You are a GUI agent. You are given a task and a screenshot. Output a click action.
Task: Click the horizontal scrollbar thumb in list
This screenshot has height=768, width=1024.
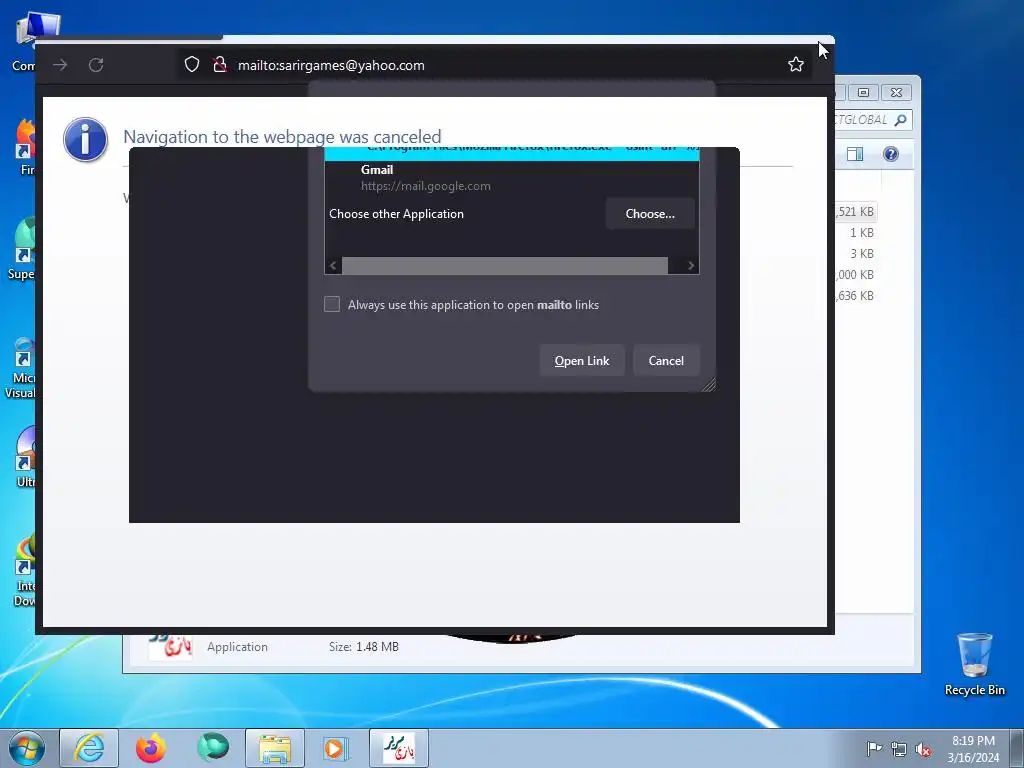point(505,265)
